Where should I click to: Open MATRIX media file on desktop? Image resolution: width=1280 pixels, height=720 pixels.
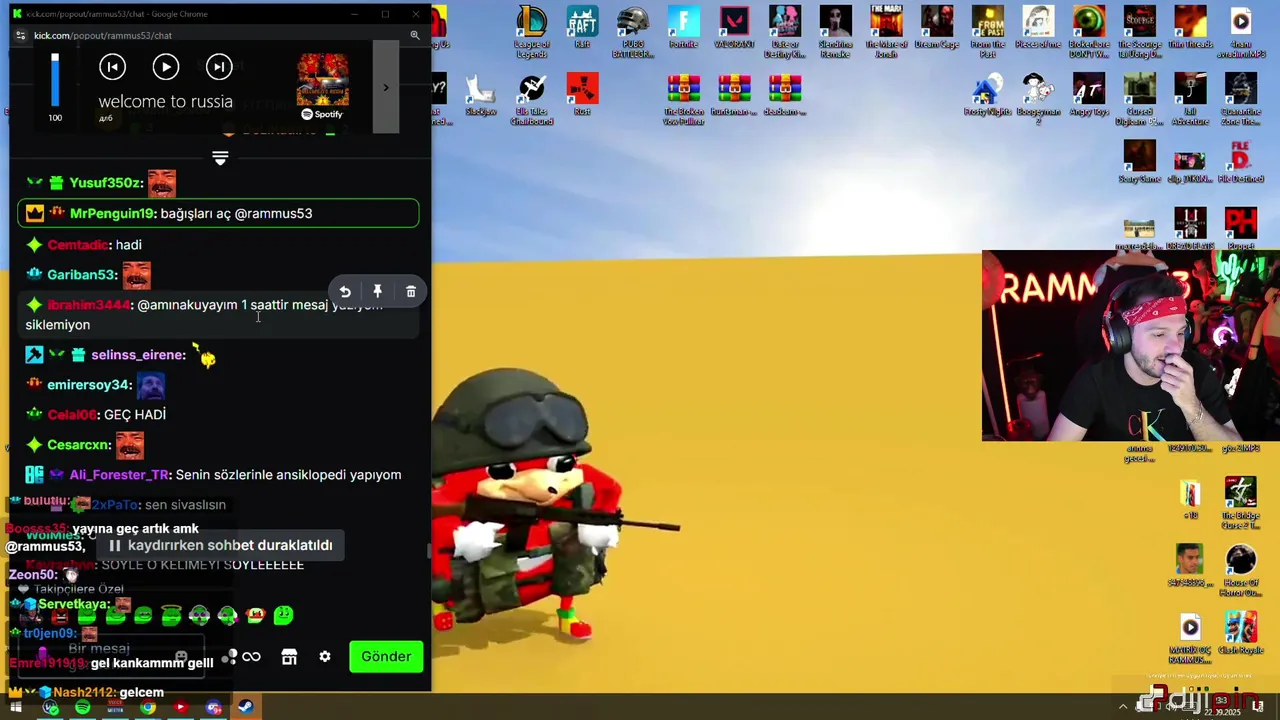tap(1190, 640)
